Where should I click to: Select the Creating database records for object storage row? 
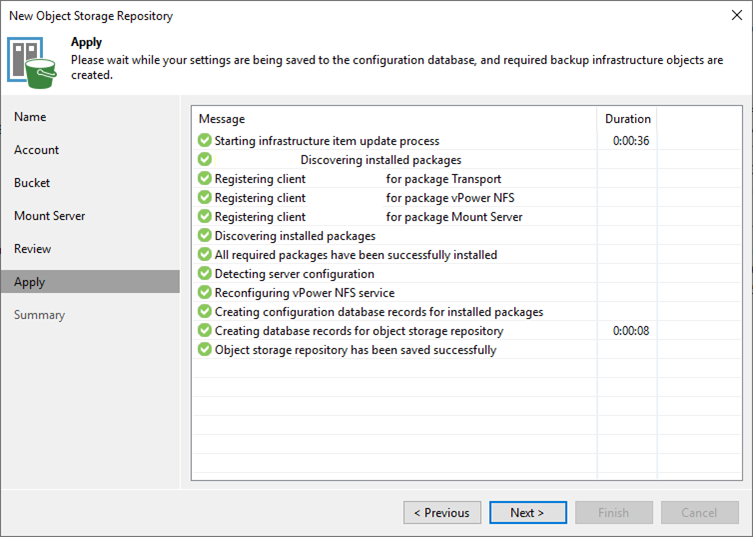point(359,331)
